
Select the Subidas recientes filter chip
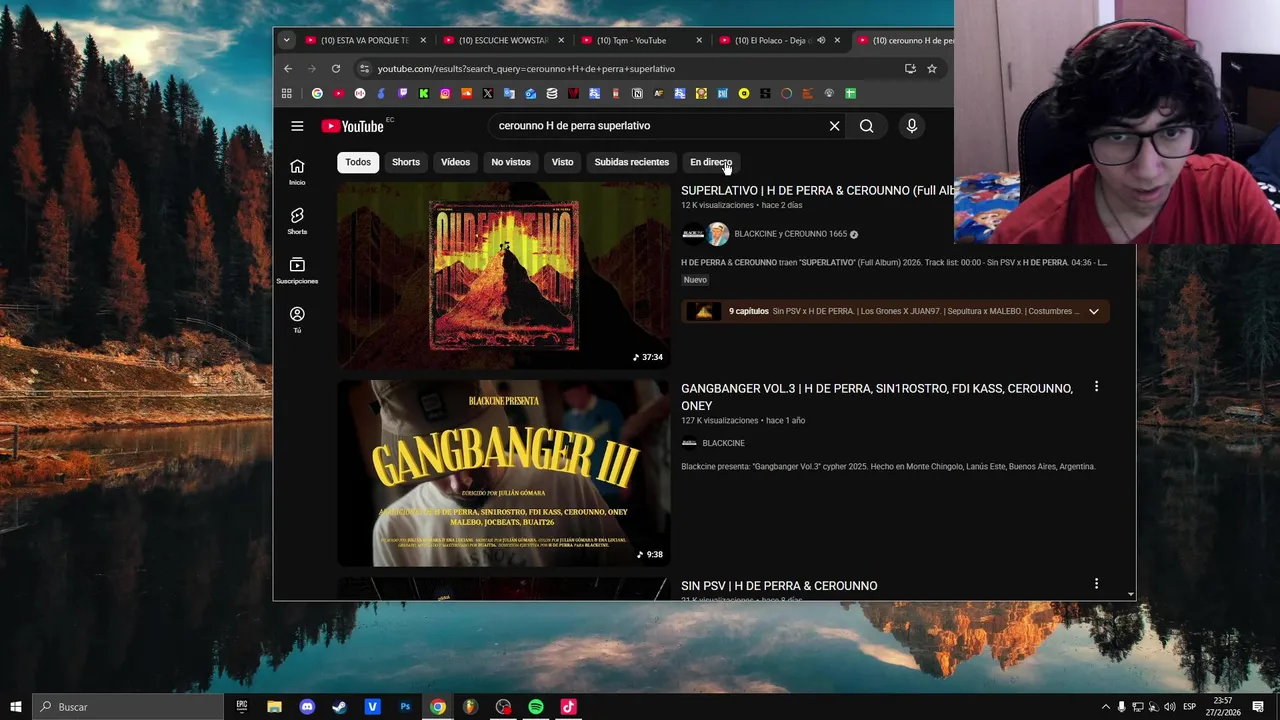pos(631,162)
